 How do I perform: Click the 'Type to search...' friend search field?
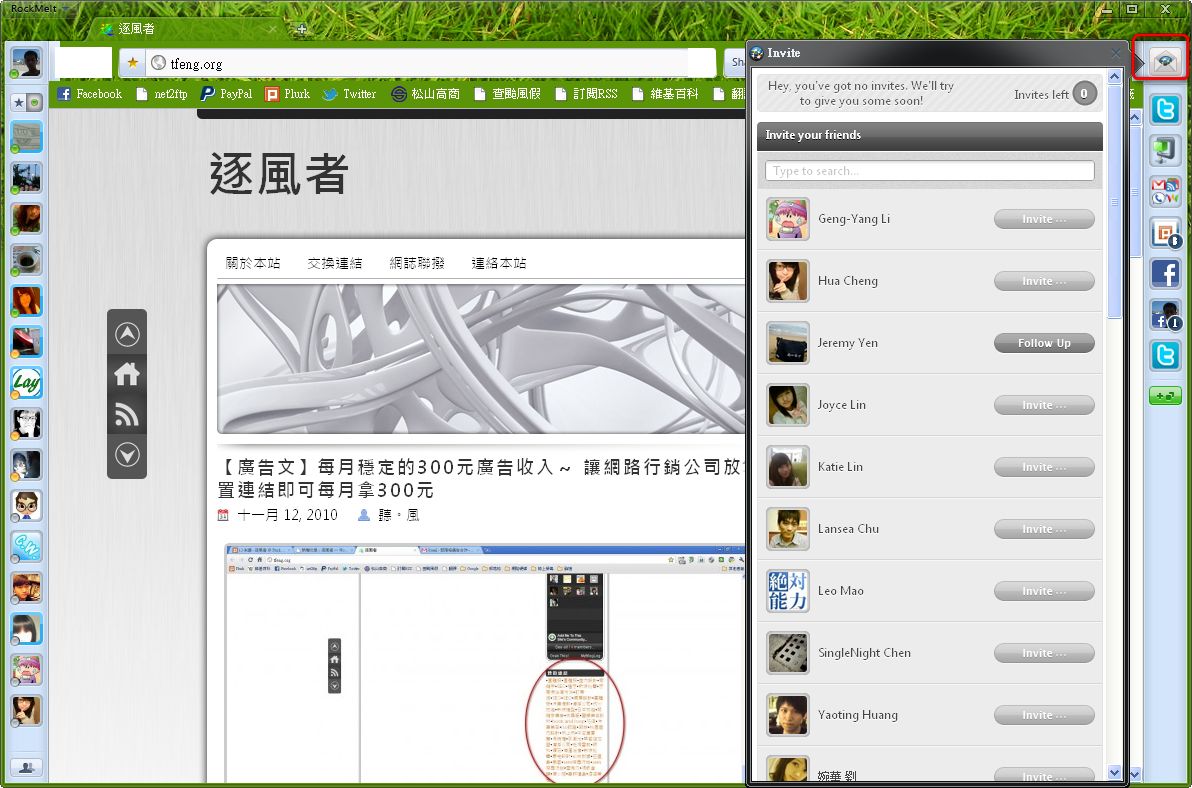(930, 171)
